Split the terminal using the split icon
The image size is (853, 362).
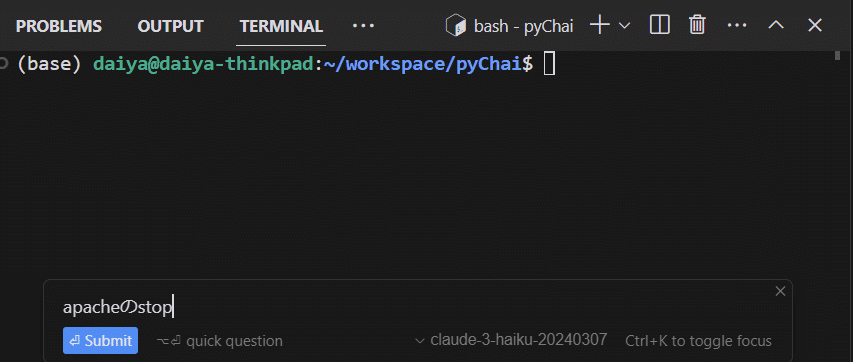[x=659, y=25]
